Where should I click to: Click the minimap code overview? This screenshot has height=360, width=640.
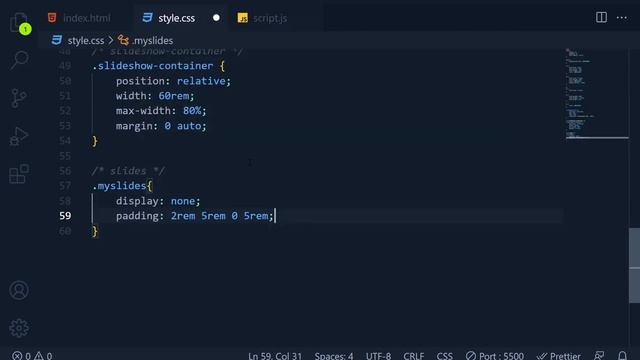pos(597,94)
